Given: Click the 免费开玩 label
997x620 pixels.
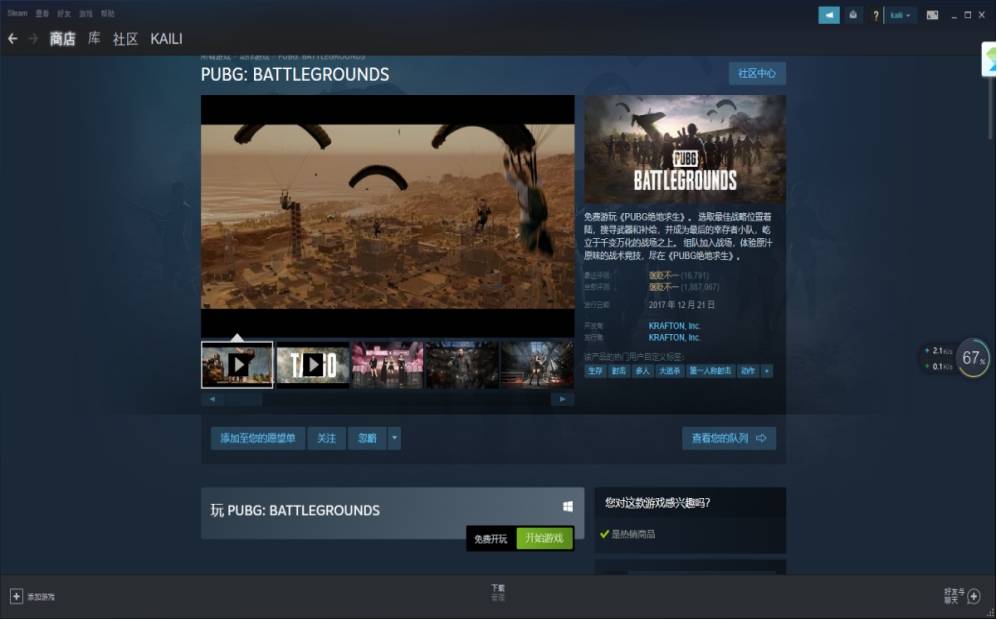Looking at the screenshot, I should click(490, 539).
